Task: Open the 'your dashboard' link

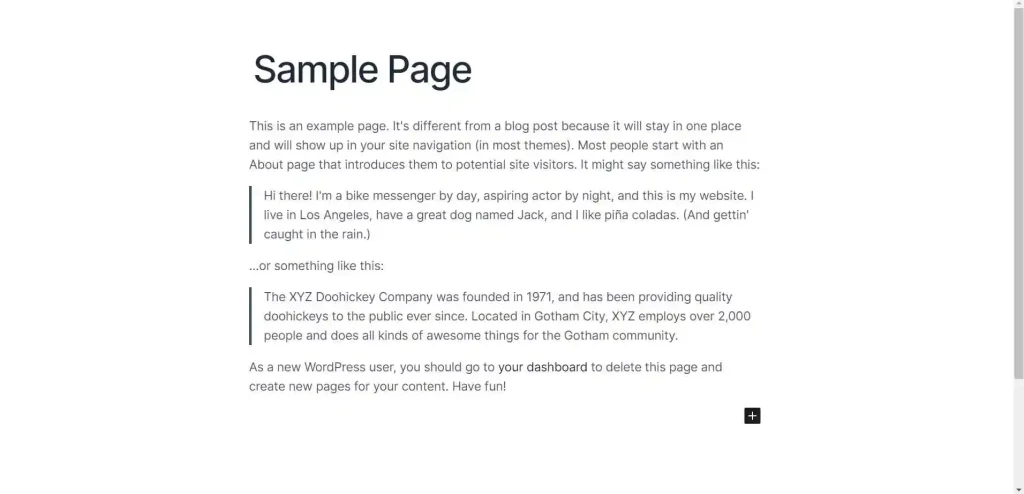Action: pyautogui.click(x=543, y=367)
